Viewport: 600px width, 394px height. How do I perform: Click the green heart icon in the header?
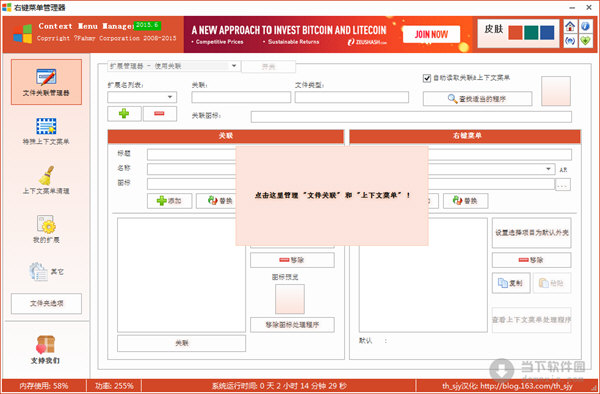pos(585,41)
